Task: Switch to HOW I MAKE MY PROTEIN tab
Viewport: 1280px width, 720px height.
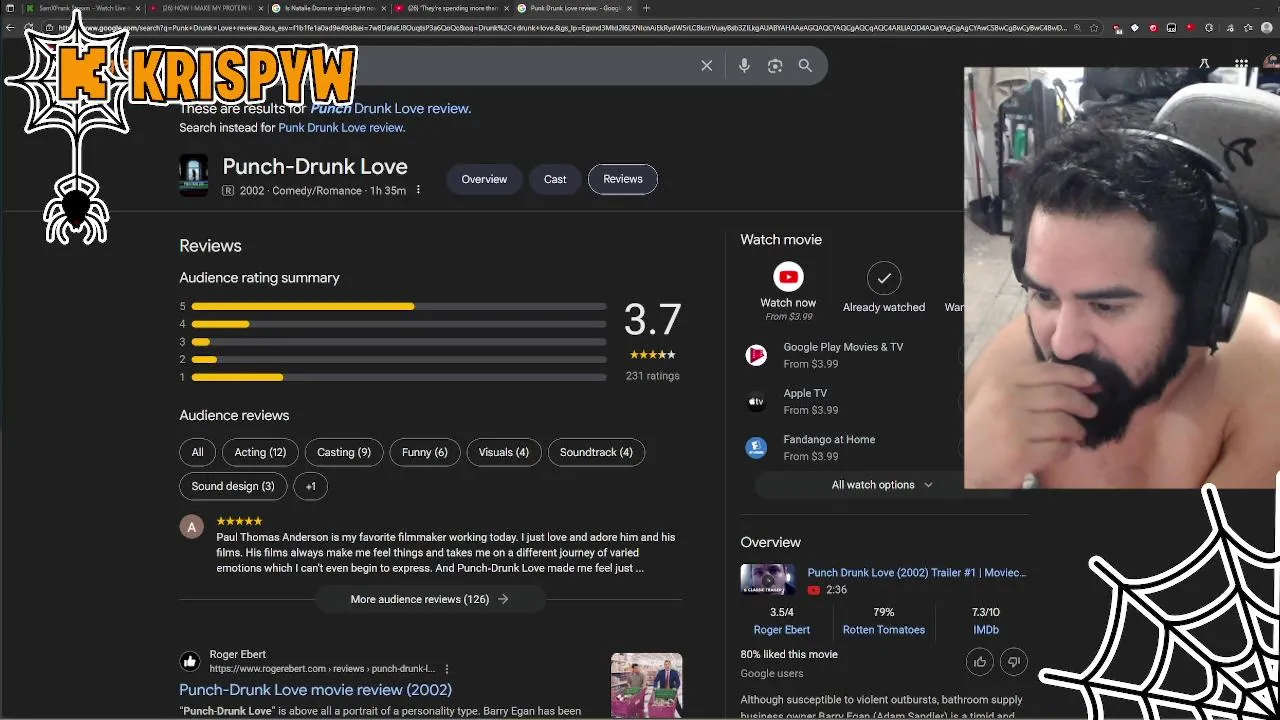Action: 206,8
